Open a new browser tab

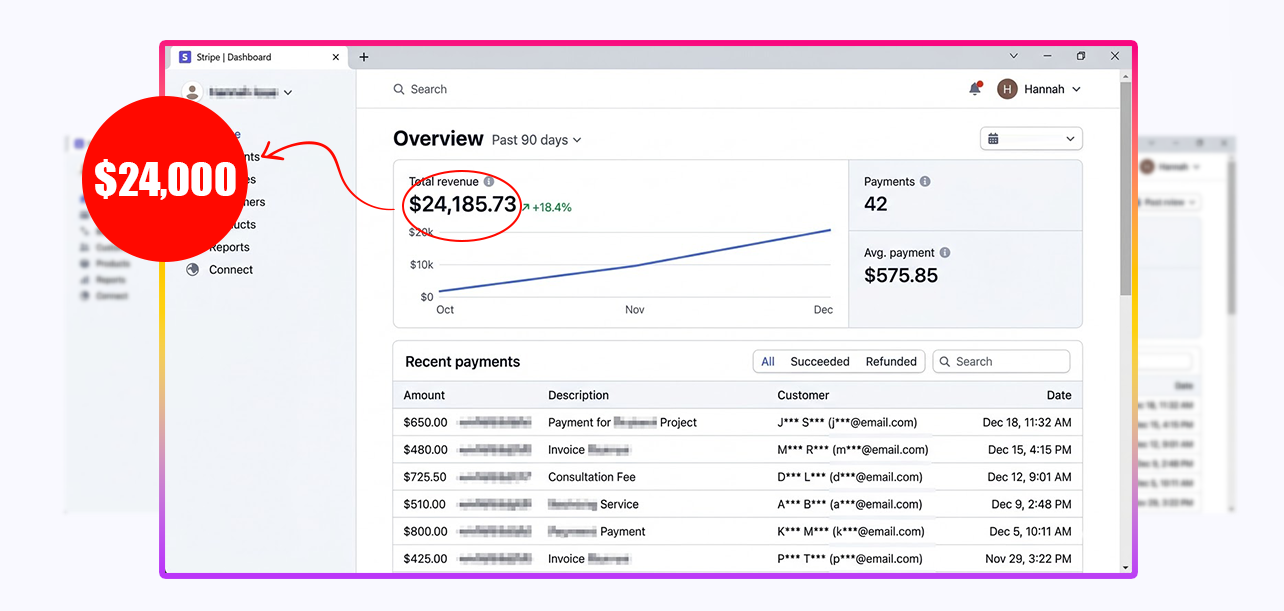(364, 57)
